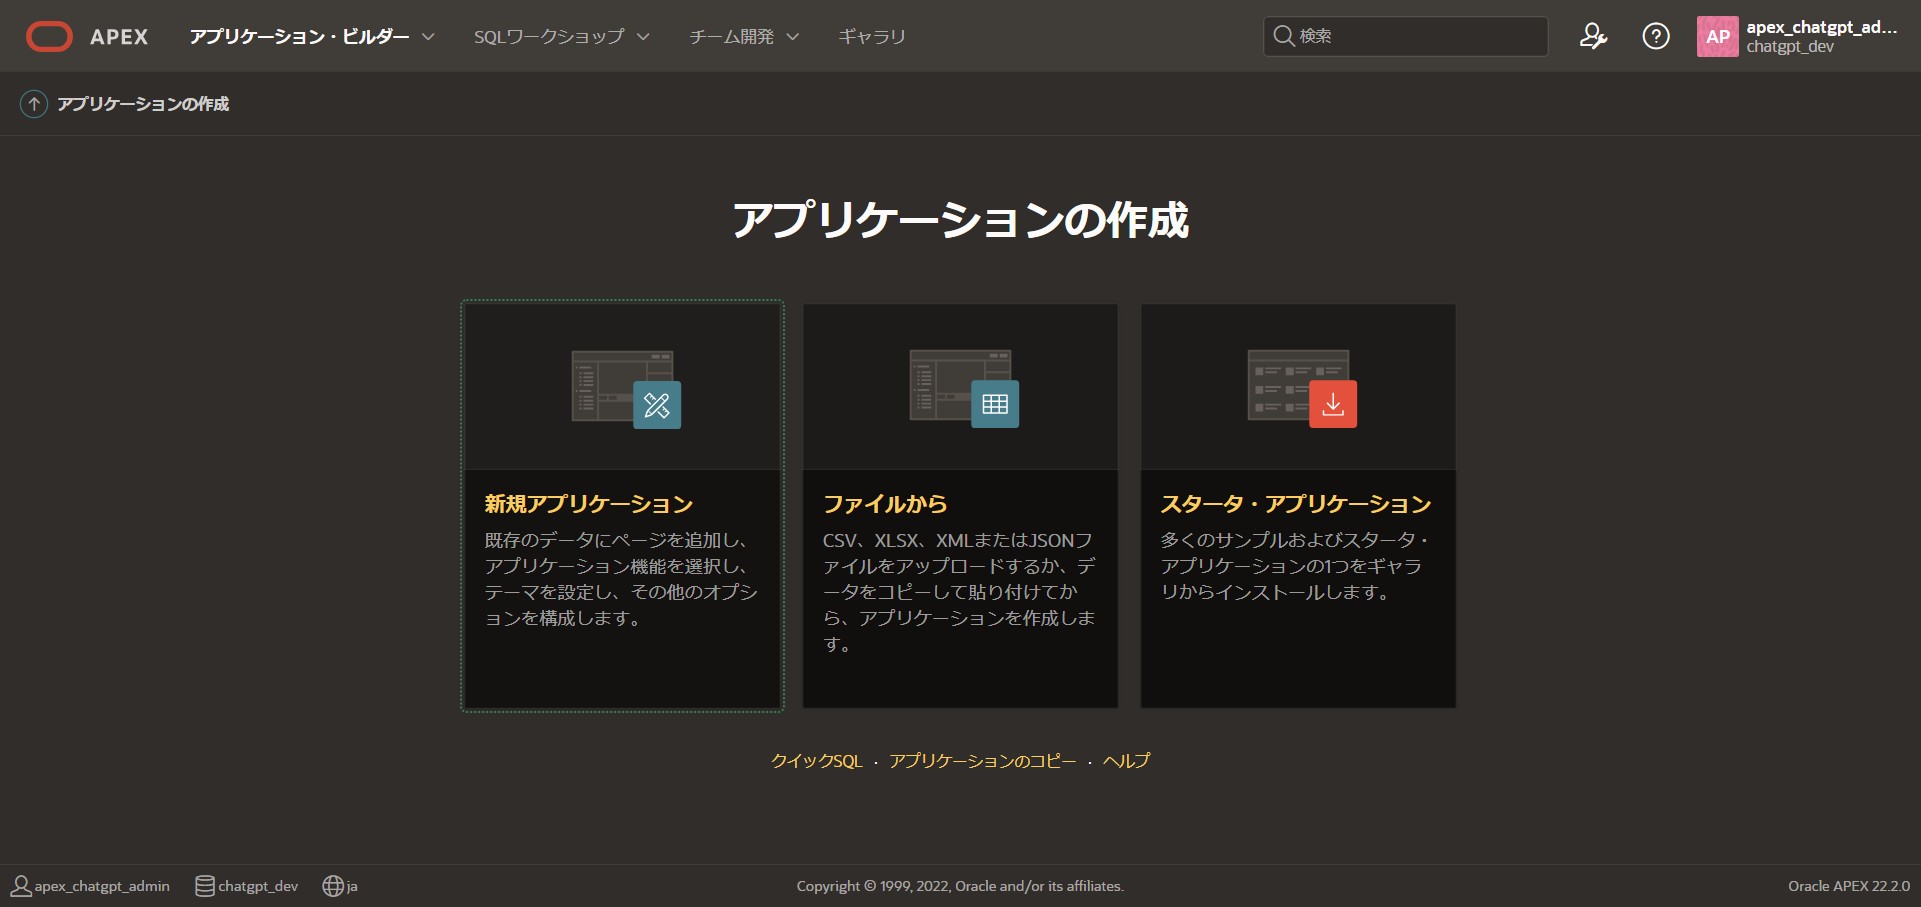Screen dimensions: 1921x907
Task: Expand the SQLワークショップ dropdown chevron
Action: point(643,37)
